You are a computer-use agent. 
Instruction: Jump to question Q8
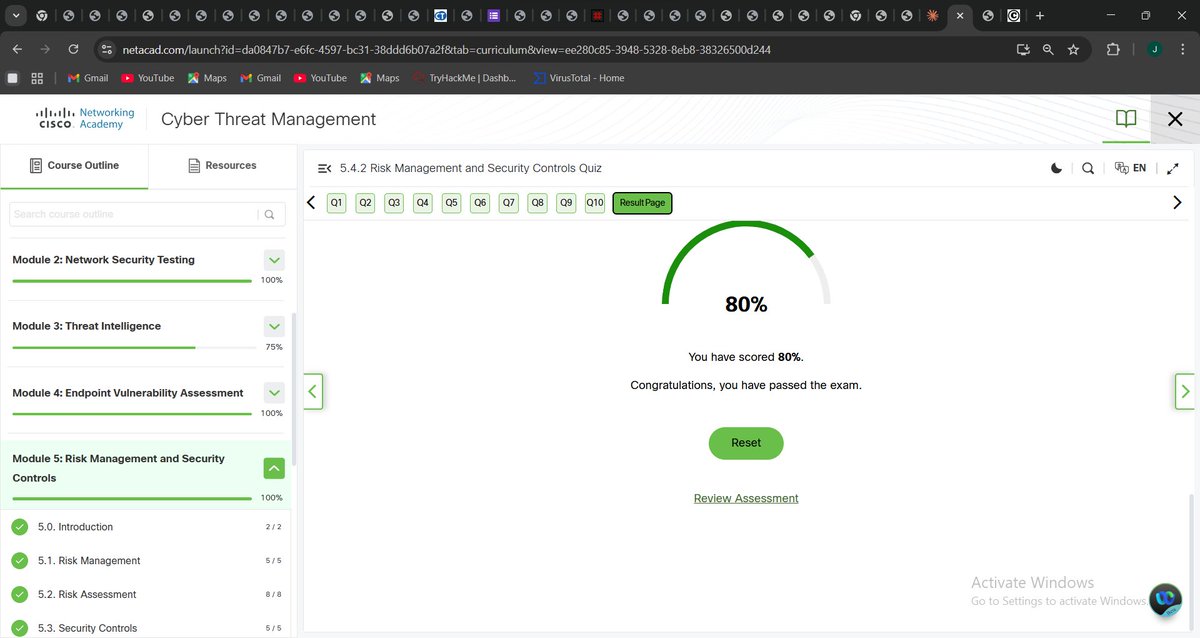coord(538,203)
